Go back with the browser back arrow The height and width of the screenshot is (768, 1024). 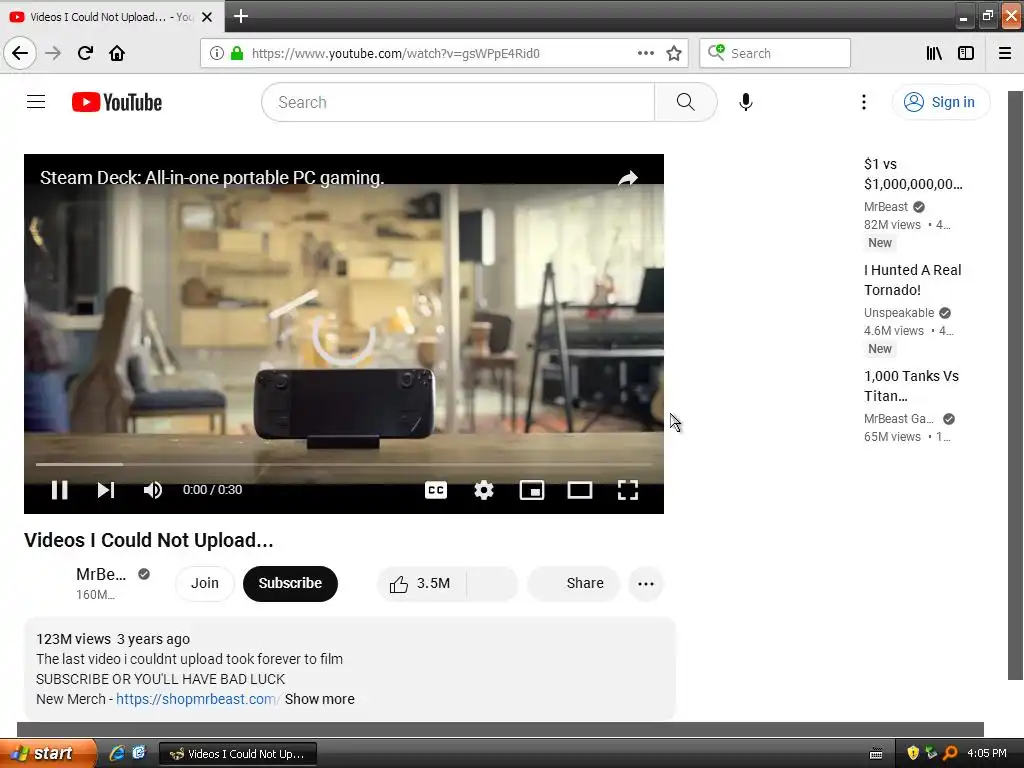click(20, 53)
